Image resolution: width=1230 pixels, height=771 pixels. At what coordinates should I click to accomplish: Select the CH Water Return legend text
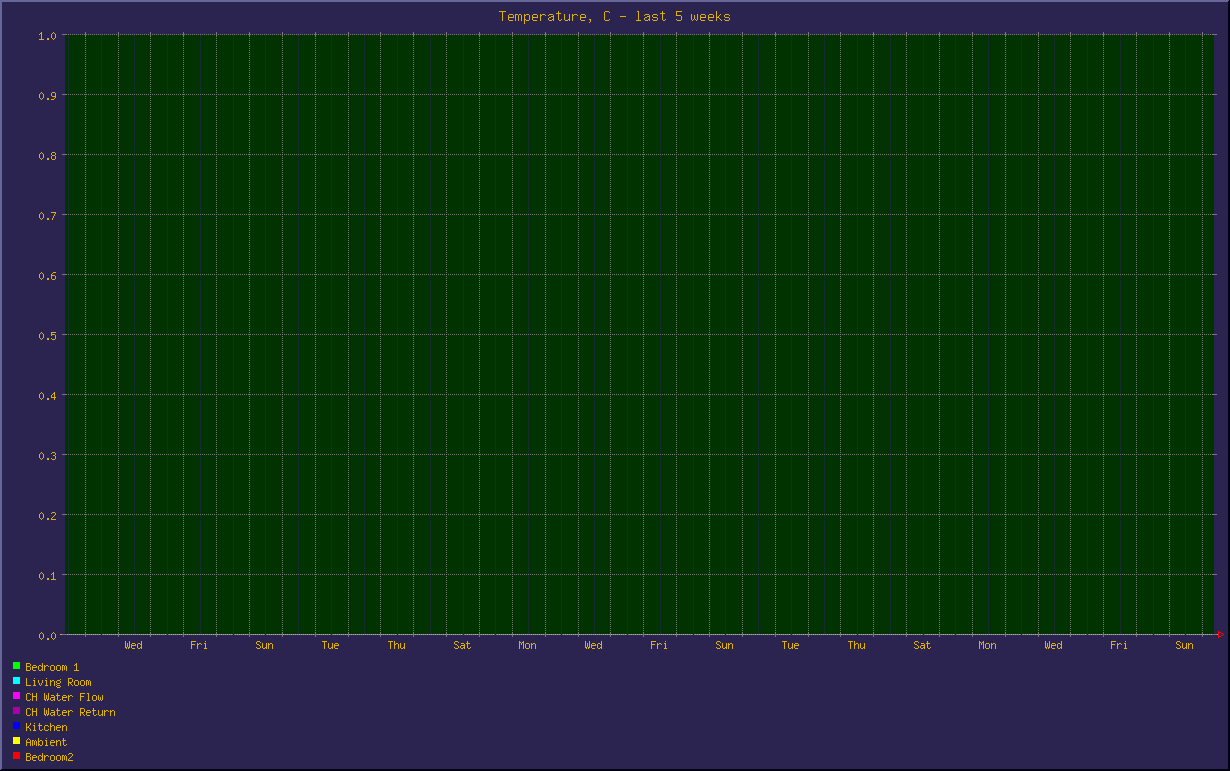click(x=70, y=712)
